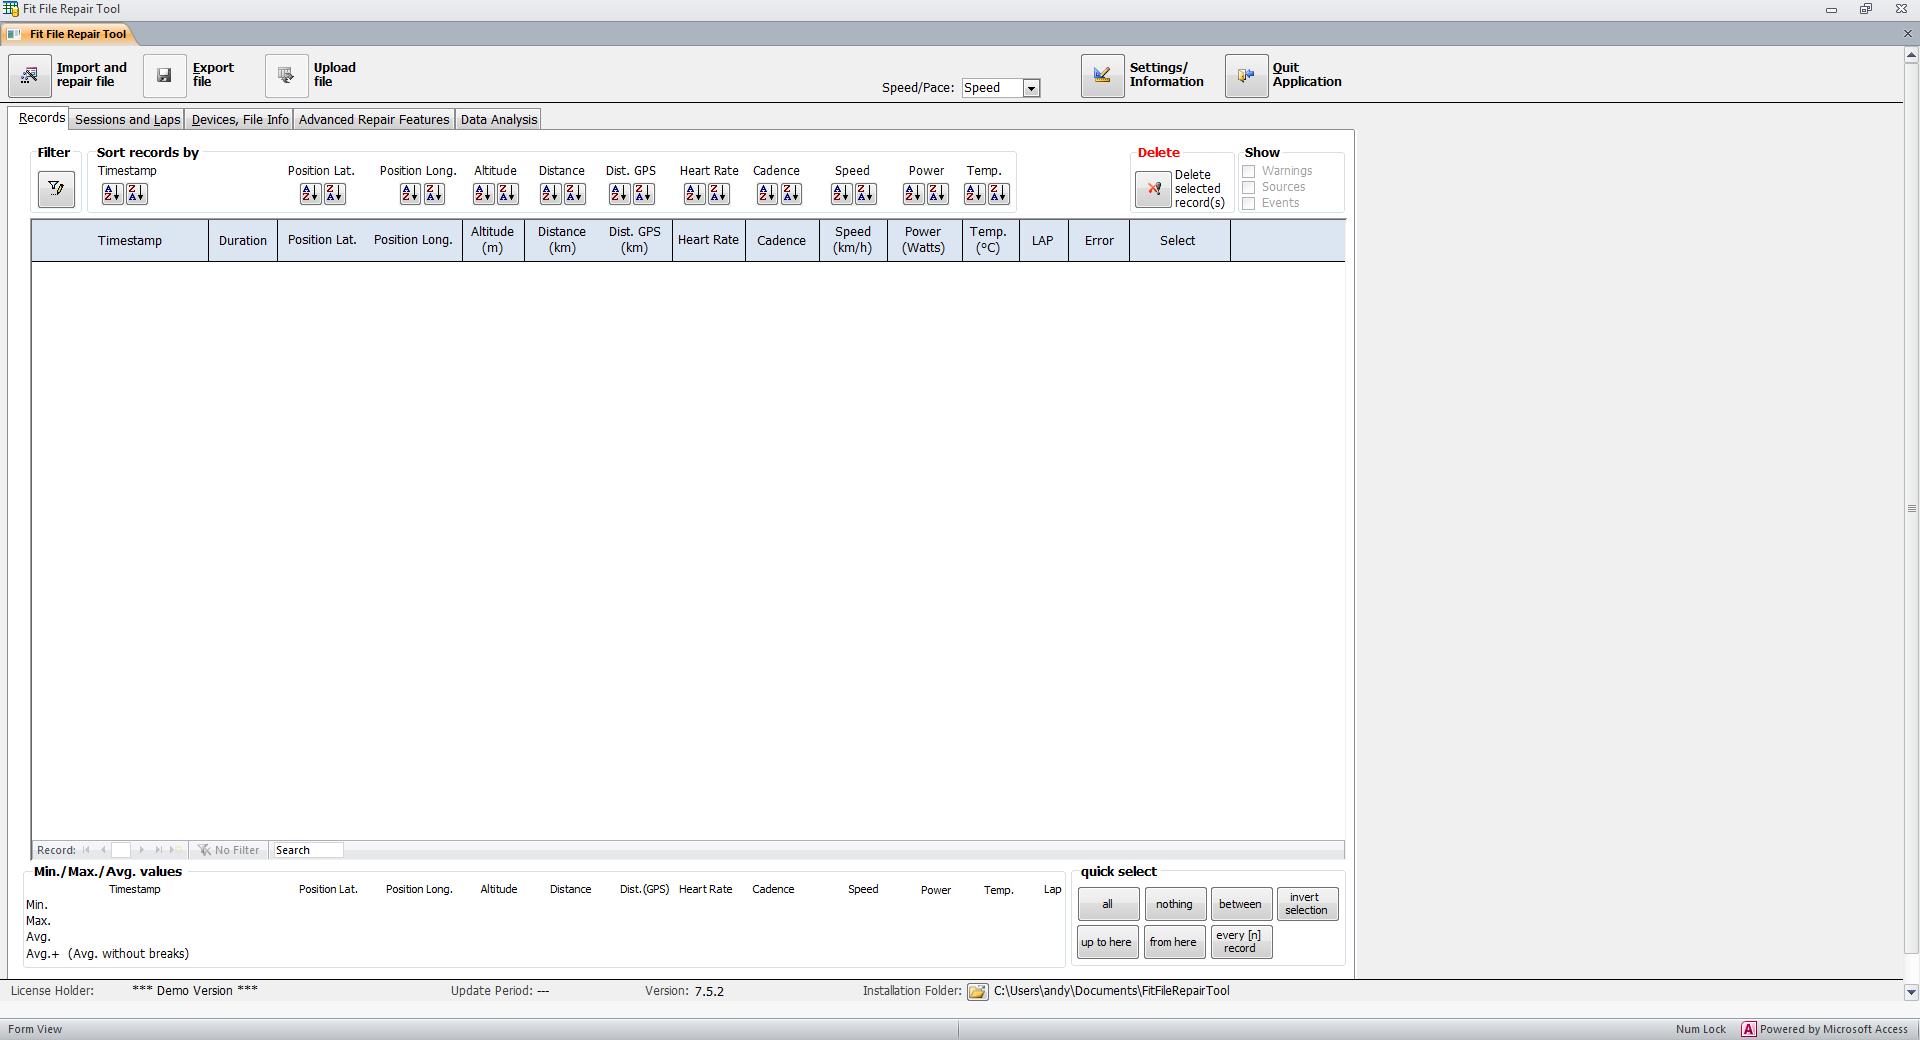Sort by Power ascending (A-Z)

pos(913,193)
